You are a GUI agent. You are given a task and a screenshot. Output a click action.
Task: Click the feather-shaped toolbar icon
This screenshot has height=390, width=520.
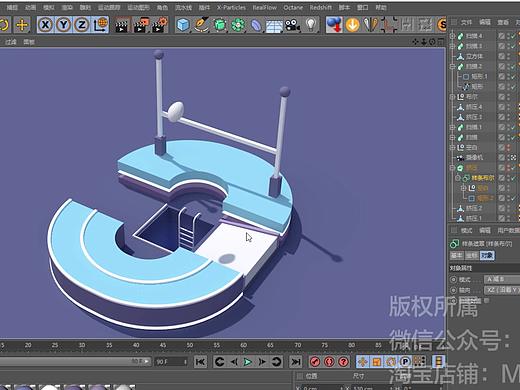coord(371,25)
